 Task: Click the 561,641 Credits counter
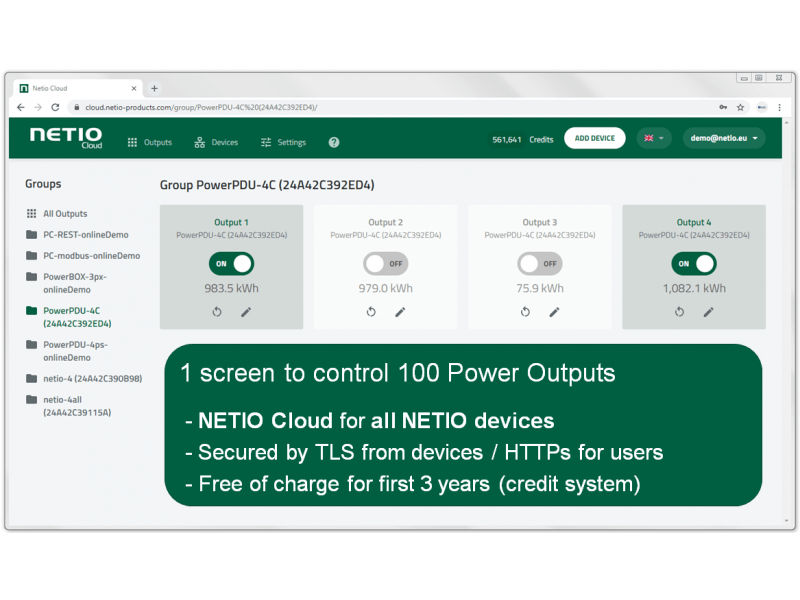coord(522,139)
